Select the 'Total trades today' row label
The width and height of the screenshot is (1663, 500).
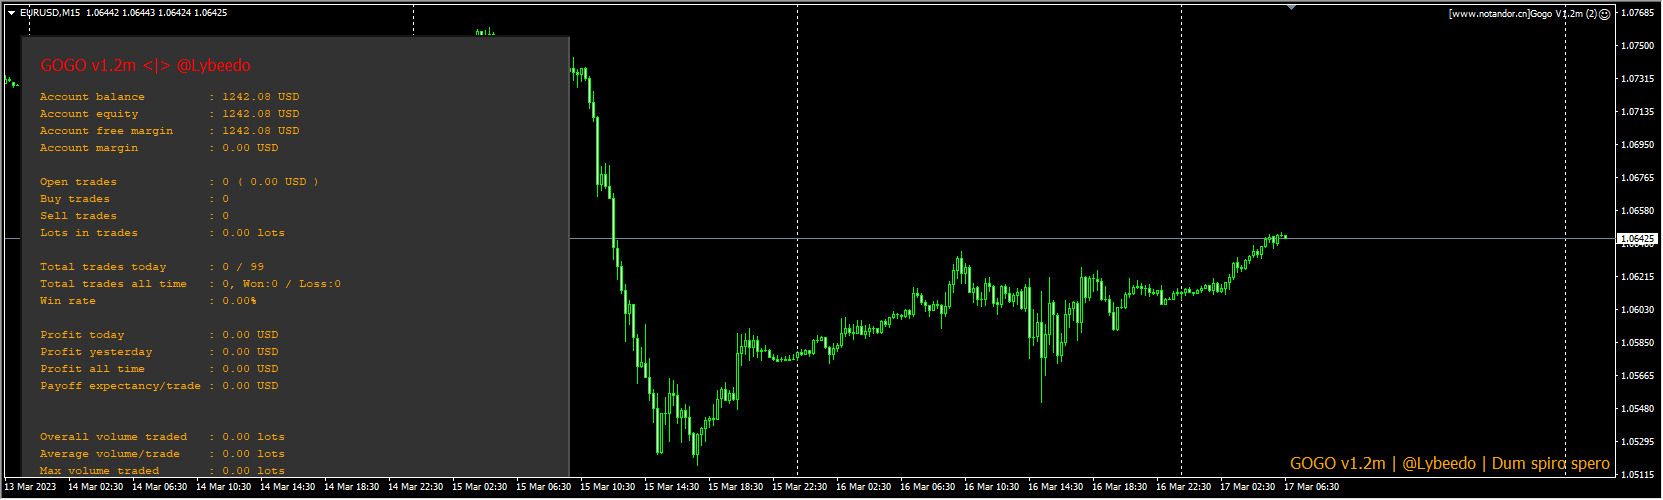[x=103, y=267]
